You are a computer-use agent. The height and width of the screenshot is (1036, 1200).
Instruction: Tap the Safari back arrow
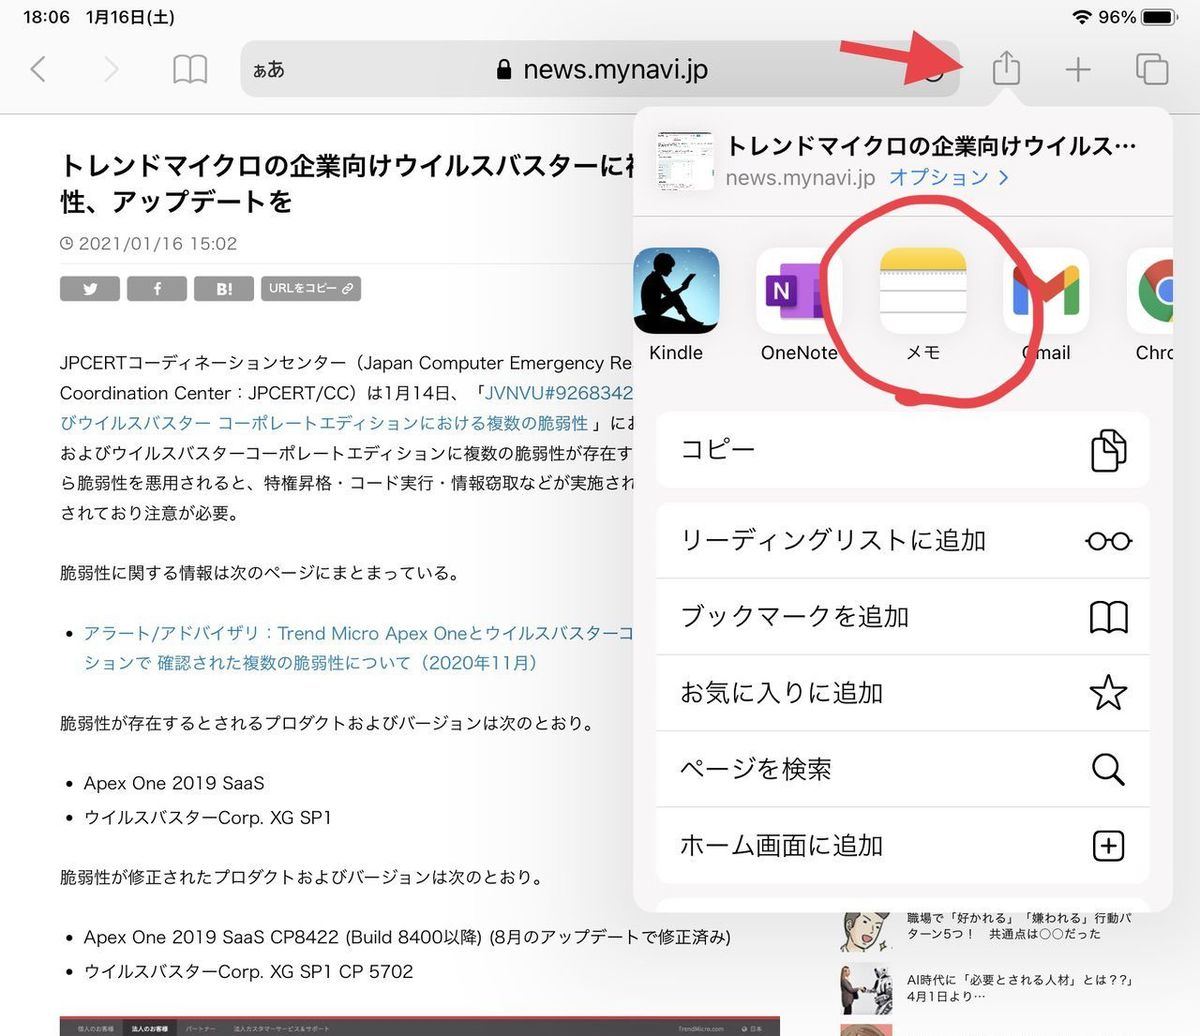click(38, 69)
